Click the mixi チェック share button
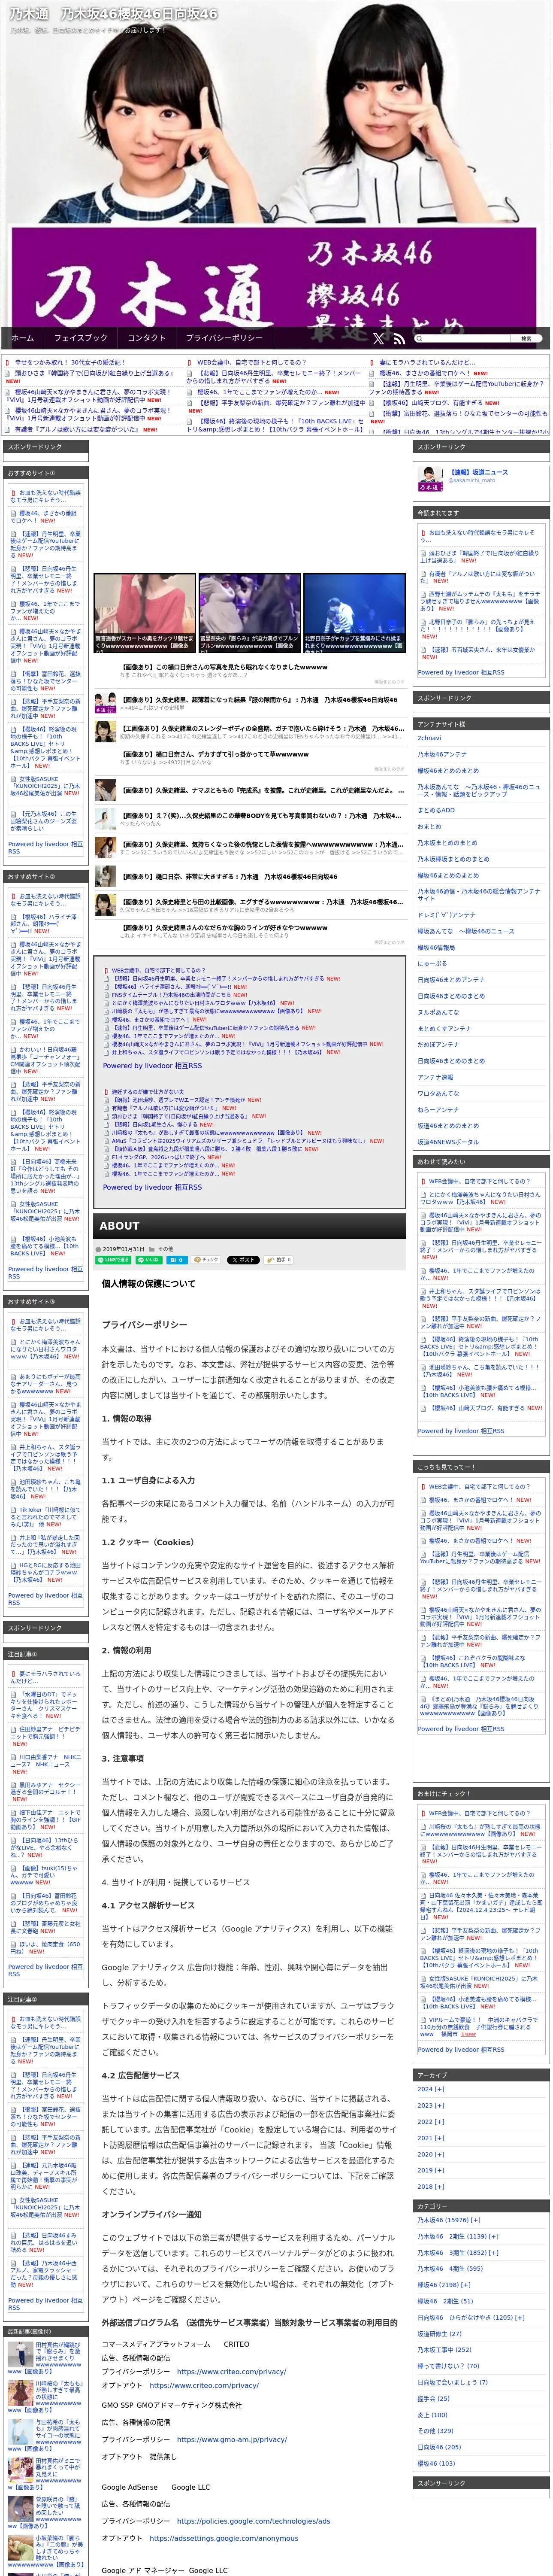553x2576 pixels. tap(206, 1260)
